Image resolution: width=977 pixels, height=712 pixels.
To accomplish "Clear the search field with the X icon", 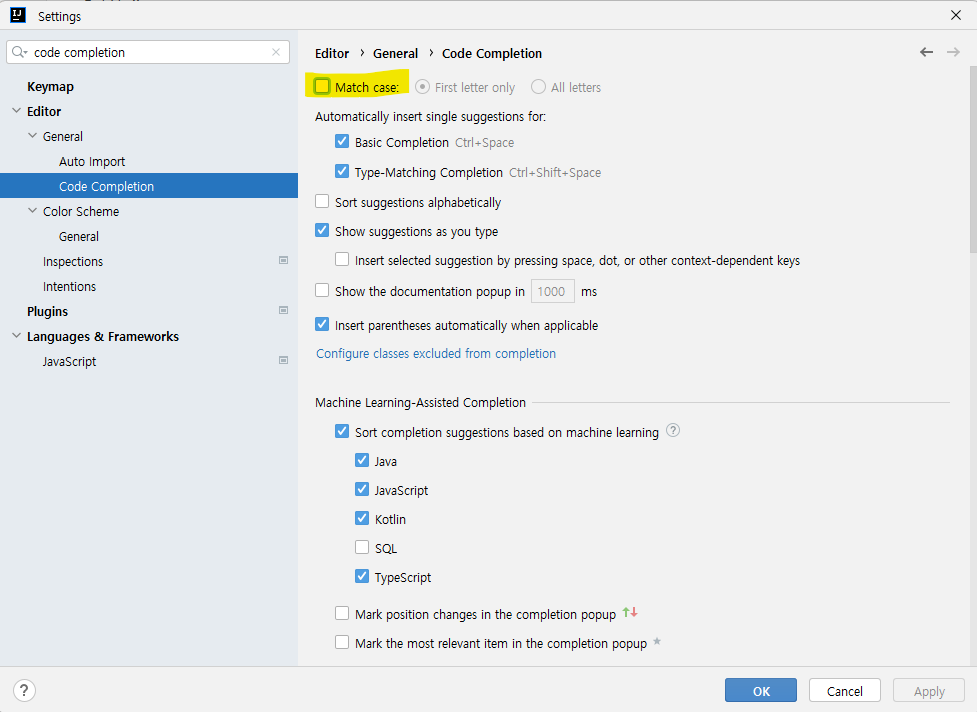I will tap(276, 52).
